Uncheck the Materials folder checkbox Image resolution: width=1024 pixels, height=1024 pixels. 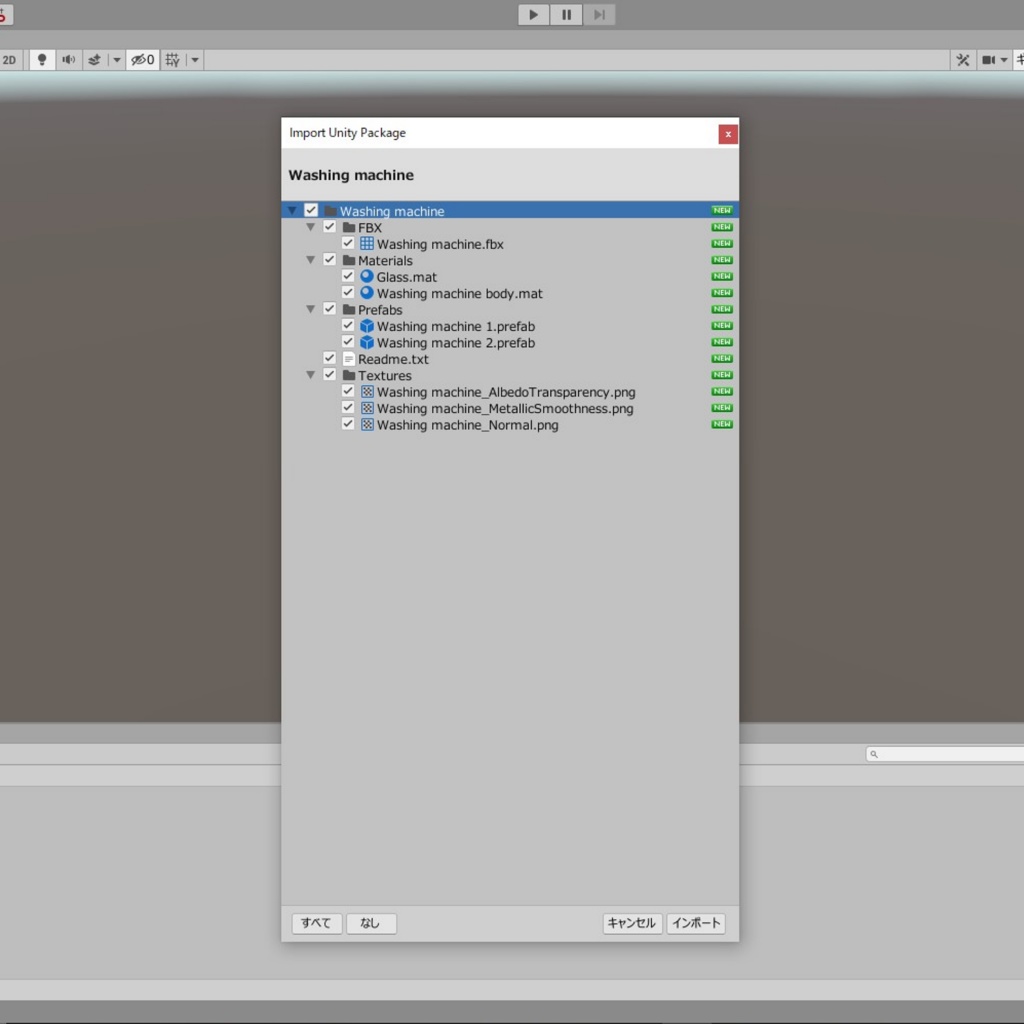(329, 259)
